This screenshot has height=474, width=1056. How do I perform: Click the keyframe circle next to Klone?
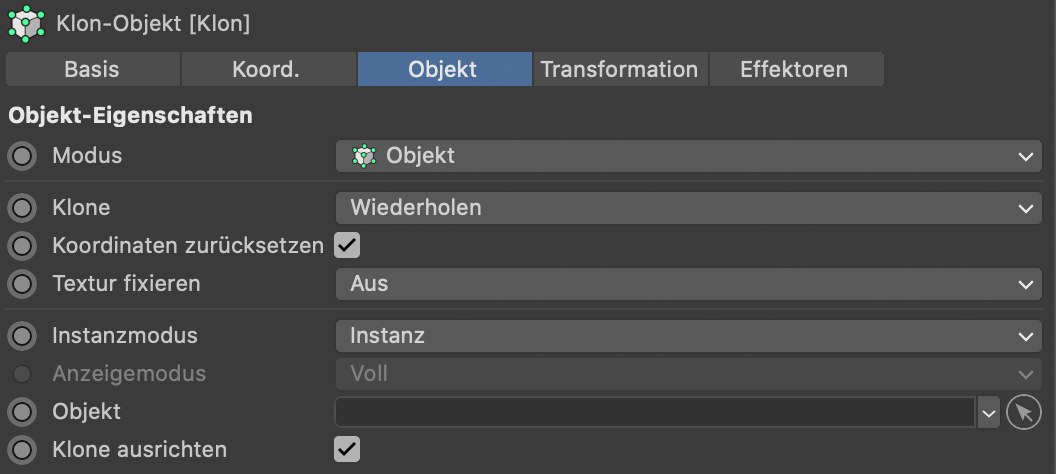(x=21, y=208)
